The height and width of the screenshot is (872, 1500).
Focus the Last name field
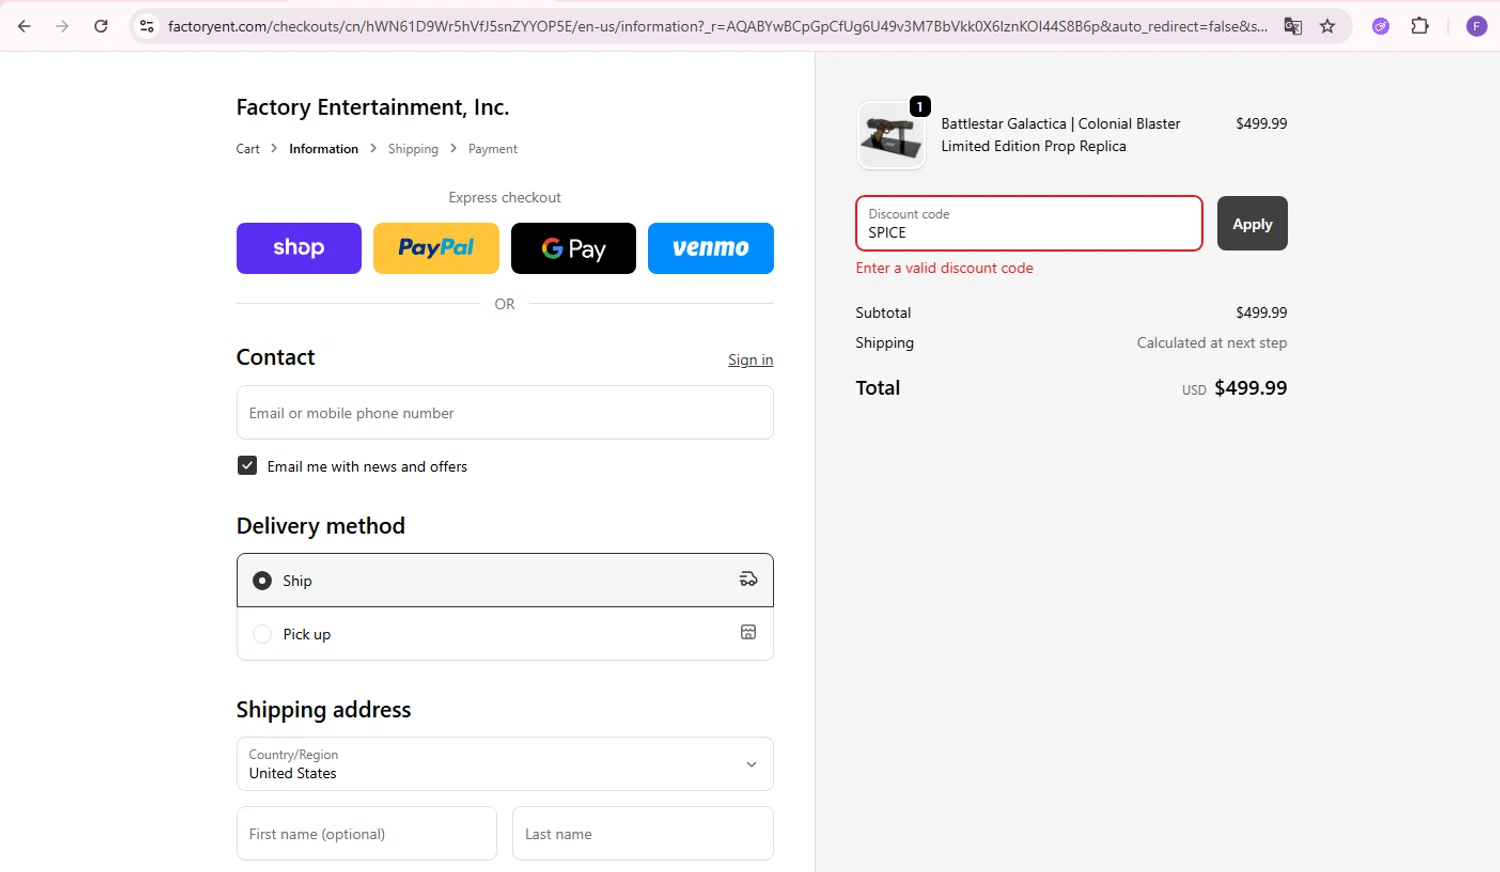point(642,834)
